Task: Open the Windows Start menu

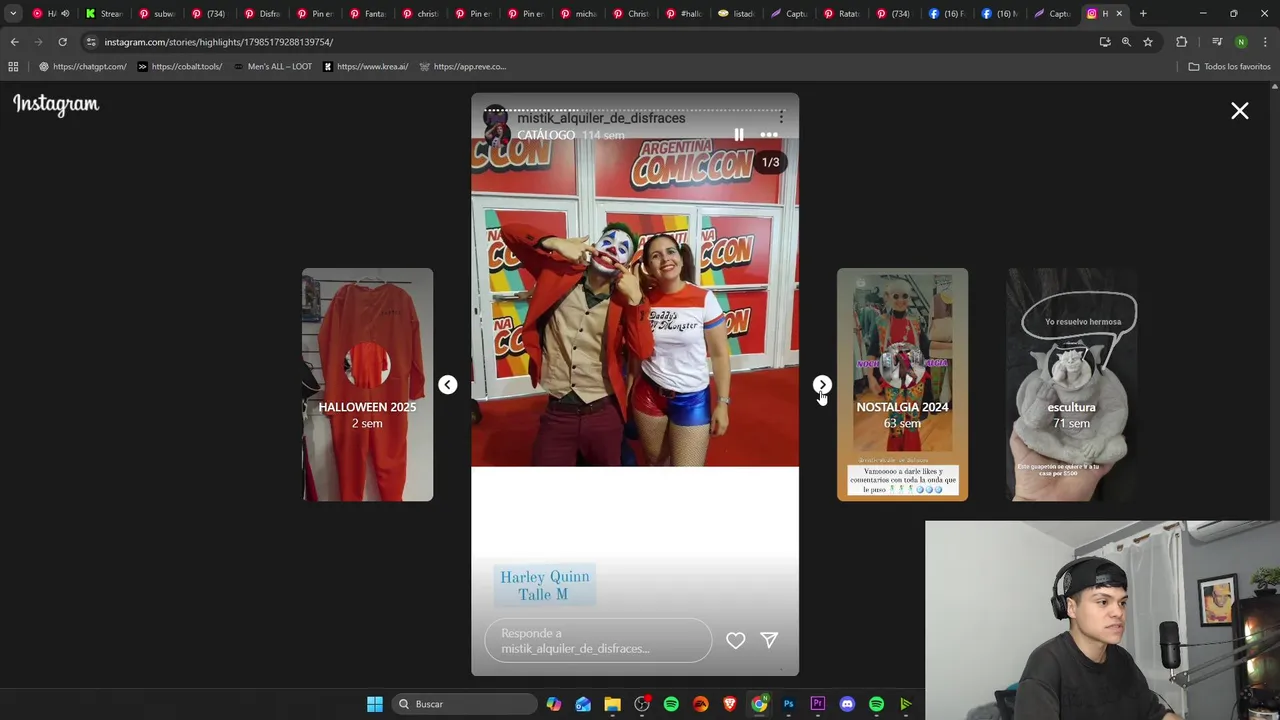Action: (375, 704)
